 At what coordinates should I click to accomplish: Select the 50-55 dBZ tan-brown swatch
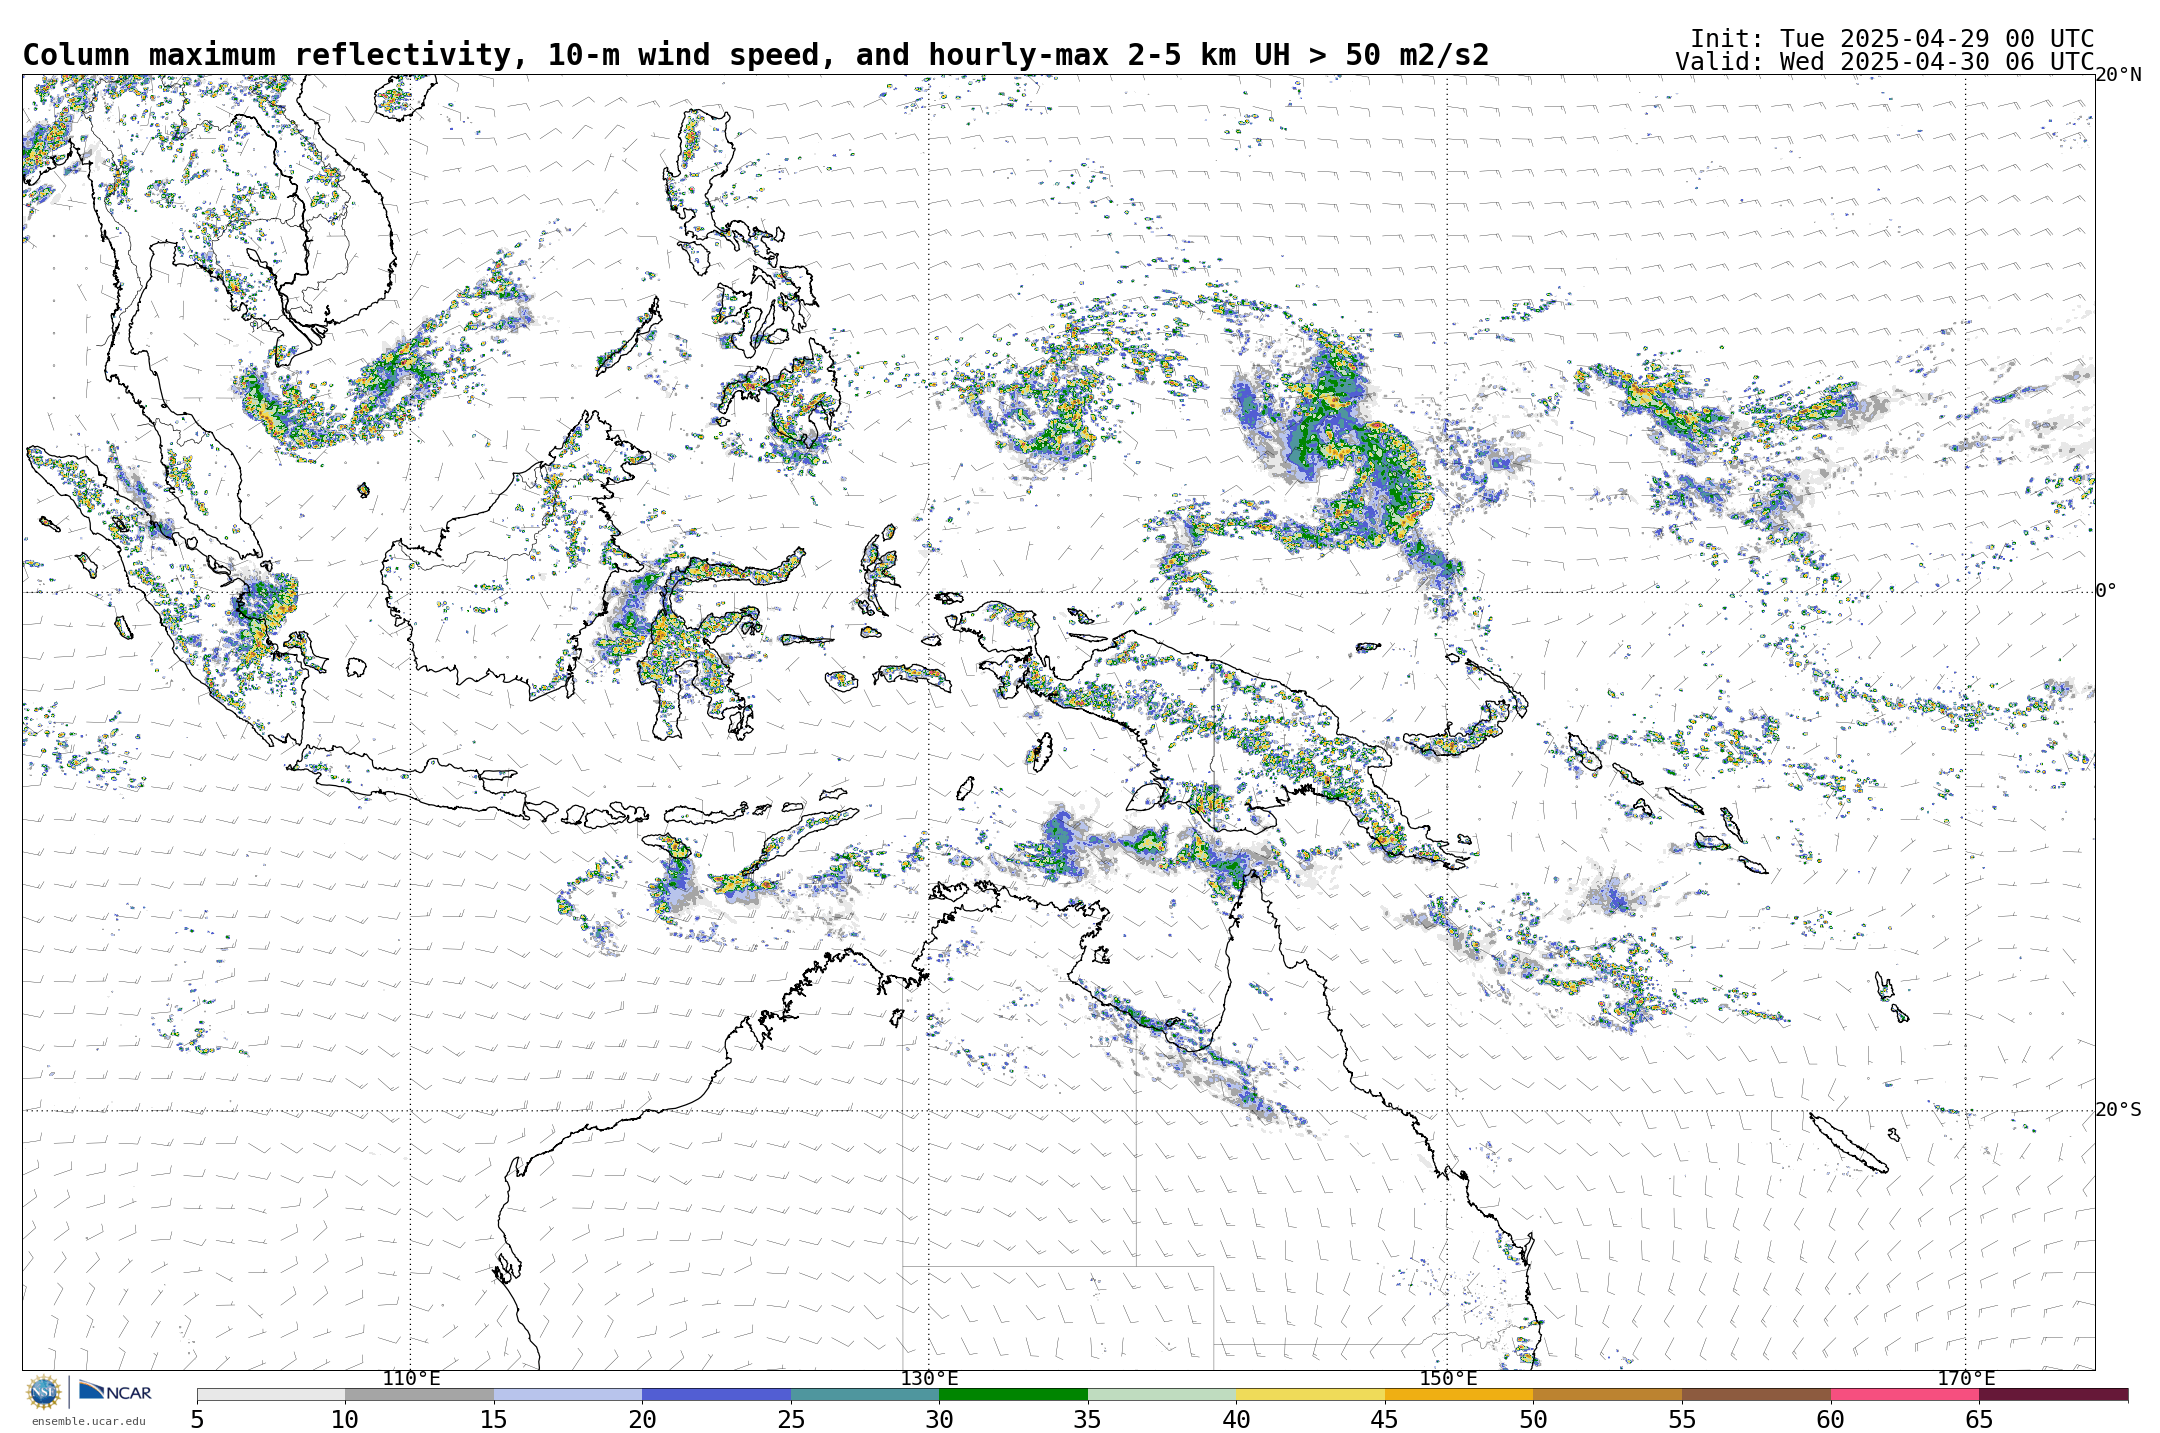click(x=1607, y=1394)
